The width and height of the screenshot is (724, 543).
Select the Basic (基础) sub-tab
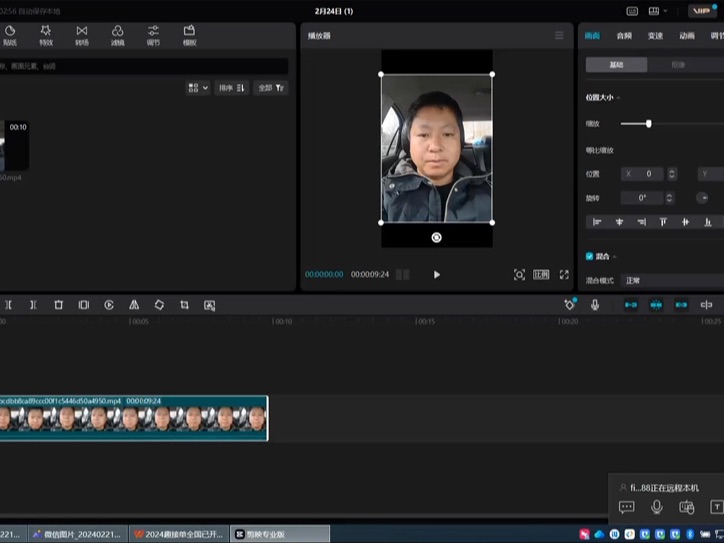click(616, 65)
